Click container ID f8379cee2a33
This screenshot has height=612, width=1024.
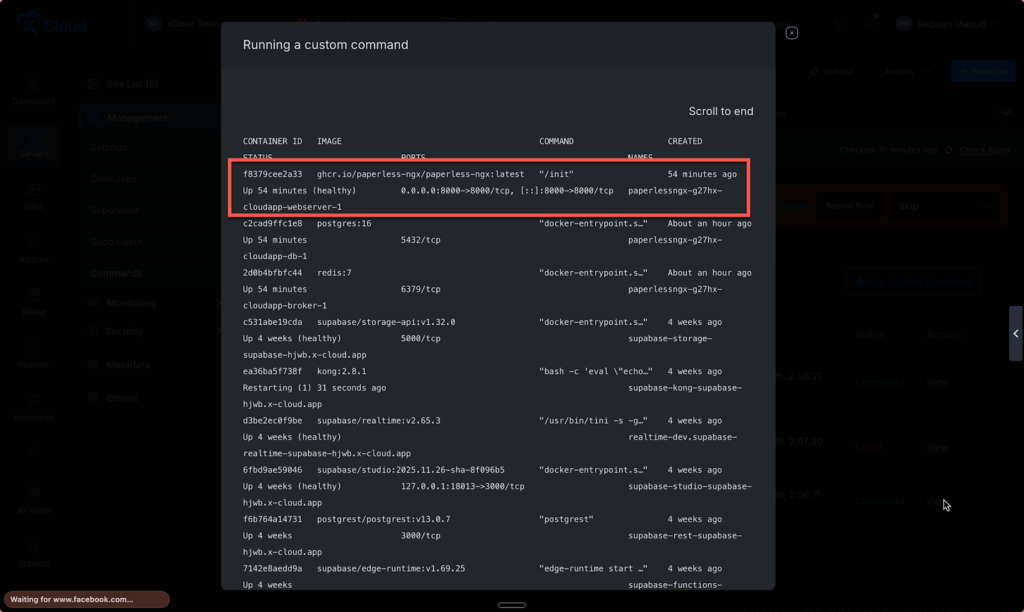[272, 174]
